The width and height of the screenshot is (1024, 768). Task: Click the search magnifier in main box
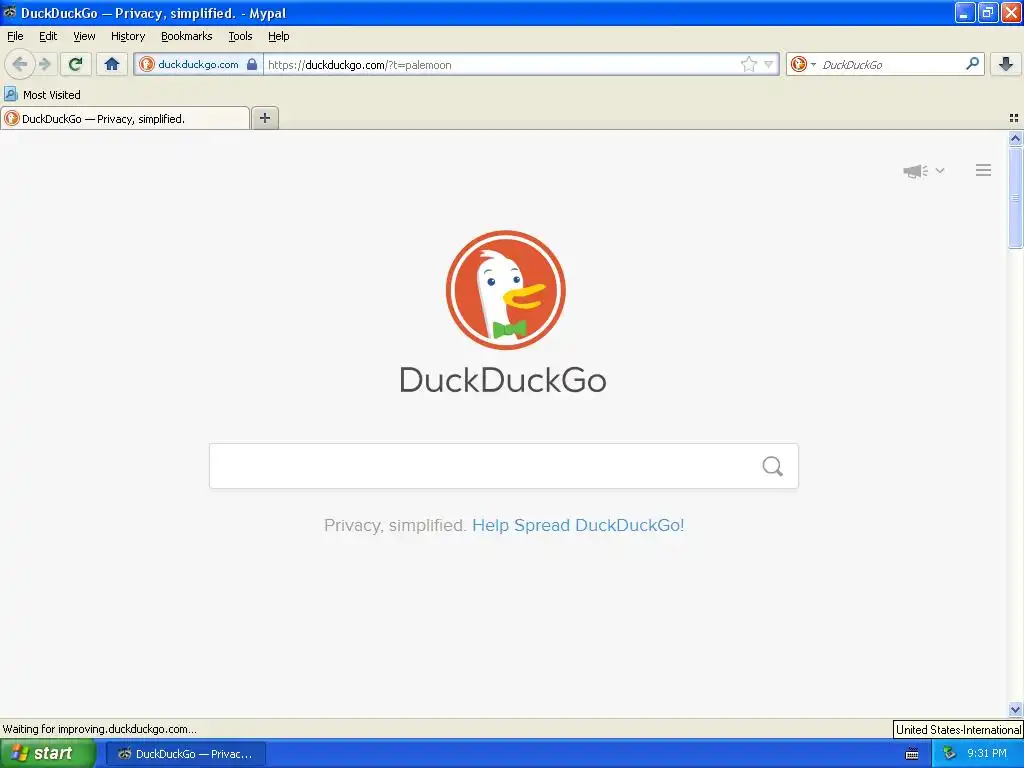point(773,466)
